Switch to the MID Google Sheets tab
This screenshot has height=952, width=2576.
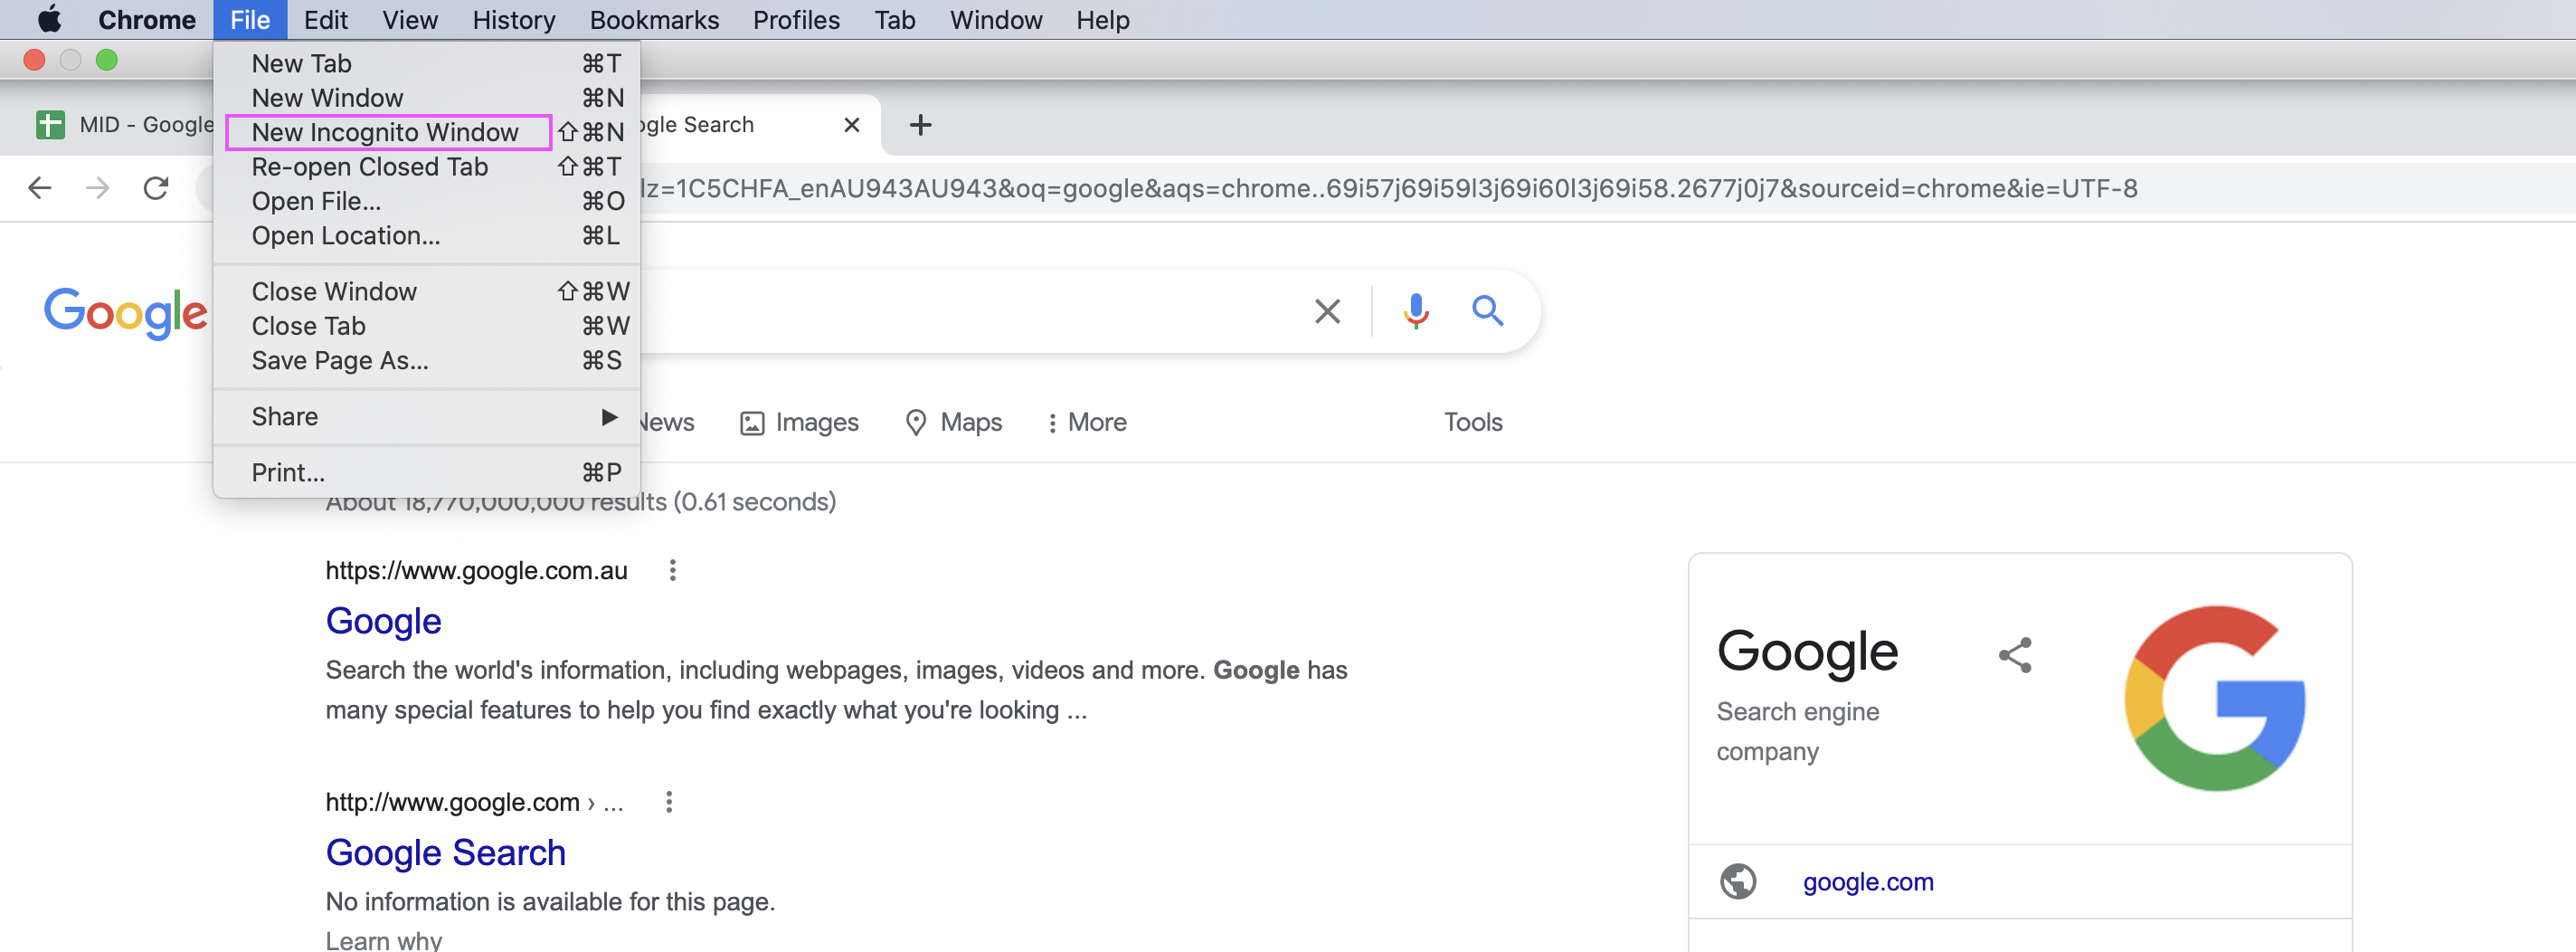click(x=125, y=125)
